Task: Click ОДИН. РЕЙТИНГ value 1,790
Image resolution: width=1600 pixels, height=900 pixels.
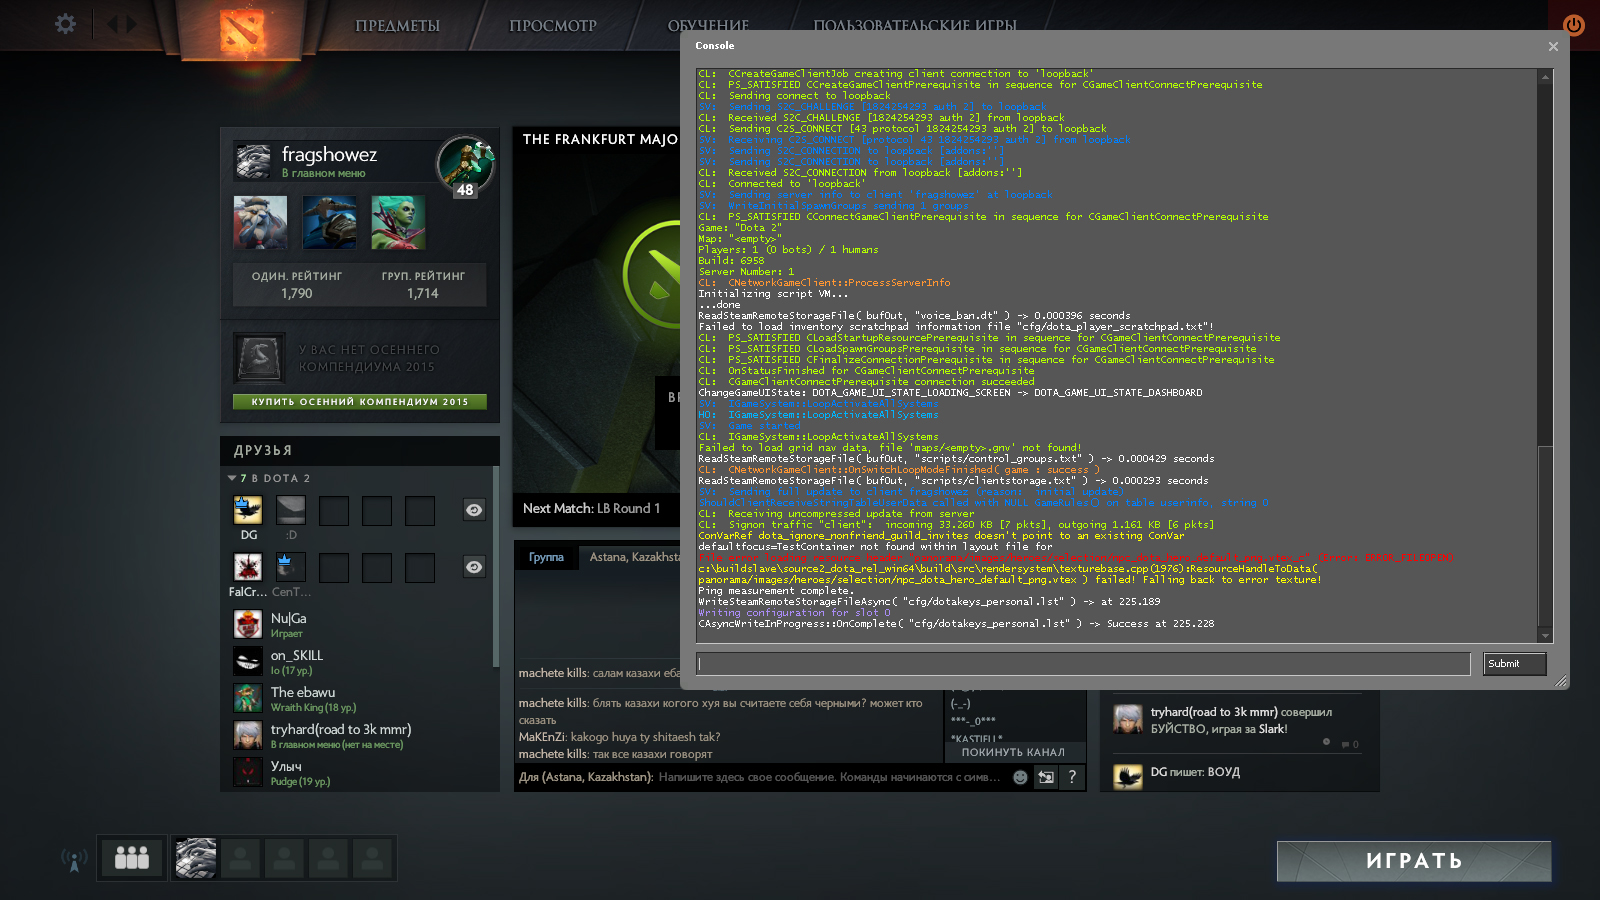Action: [297, 294]
